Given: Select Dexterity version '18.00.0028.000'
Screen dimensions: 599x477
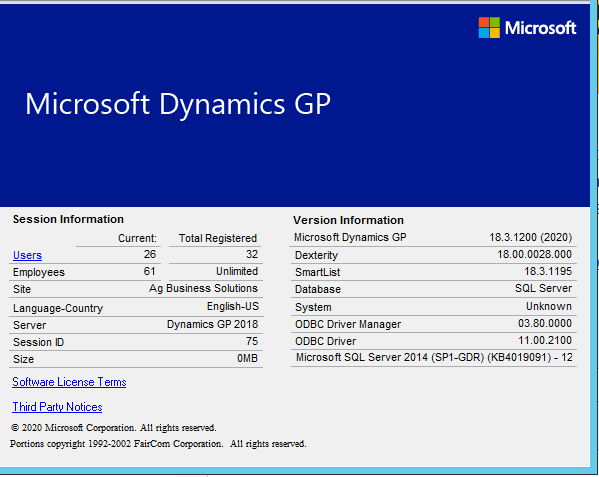Looking at the screenshot, I should click(x=534, y=254).
